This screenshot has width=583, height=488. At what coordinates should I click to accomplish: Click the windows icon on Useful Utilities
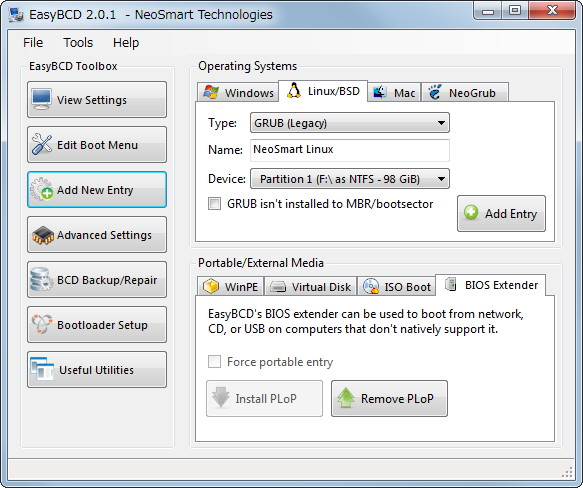click(42, 369)
